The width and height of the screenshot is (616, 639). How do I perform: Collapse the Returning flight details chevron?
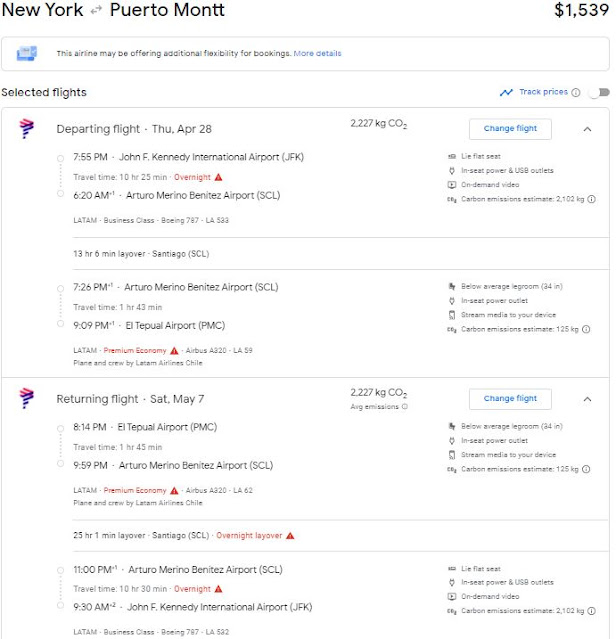pyautogui.click(x=587, y=399)
